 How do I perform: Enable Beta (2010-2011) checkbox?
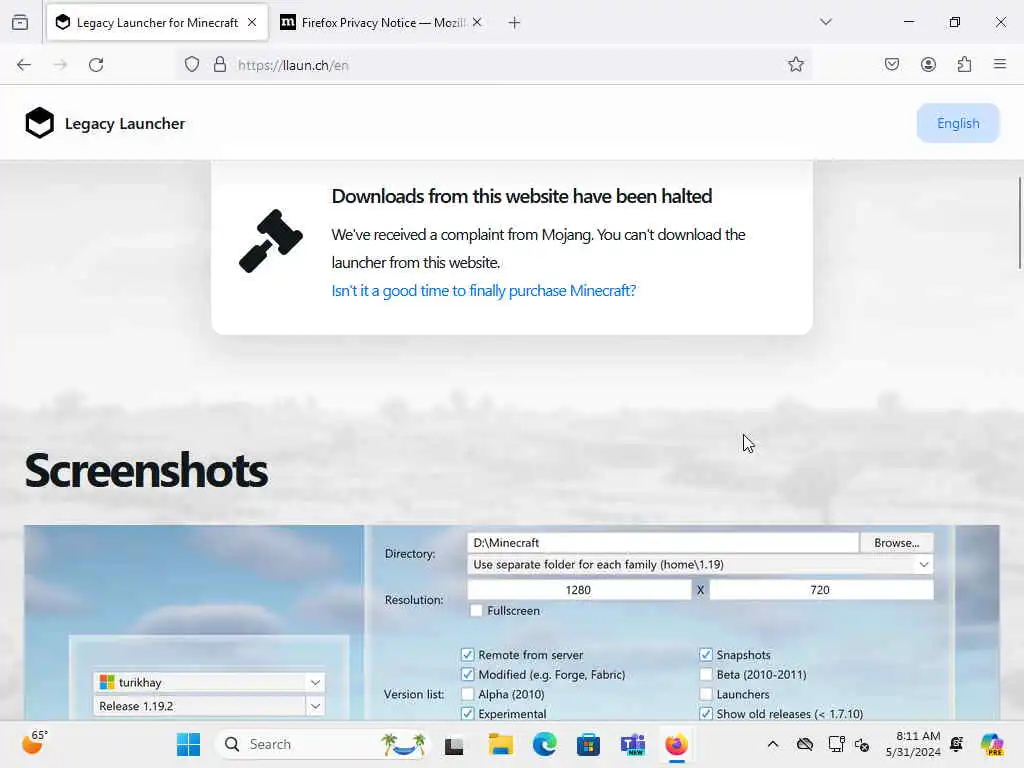point(706,674)
